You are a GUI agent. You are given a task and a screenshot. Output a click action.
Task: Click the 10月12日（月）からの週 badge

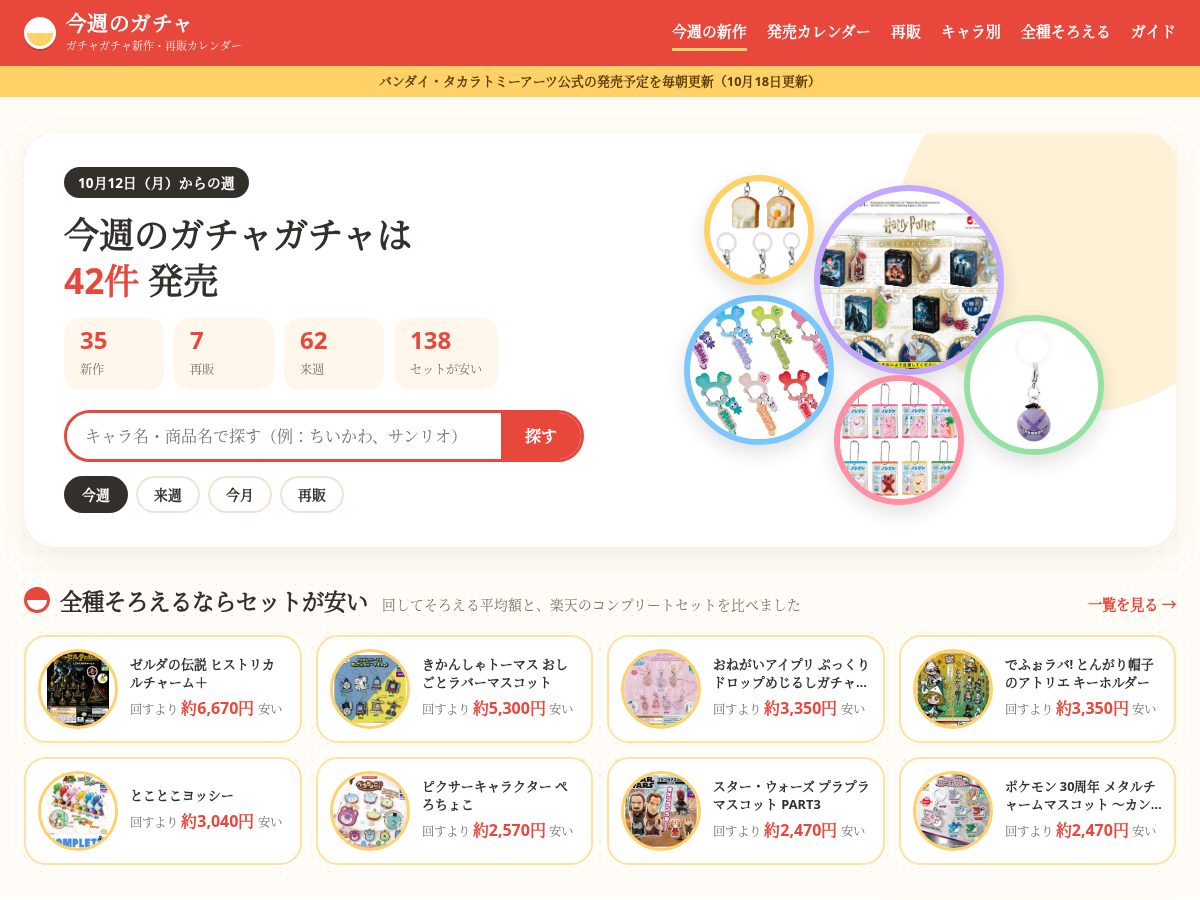[x=156, y=183]
